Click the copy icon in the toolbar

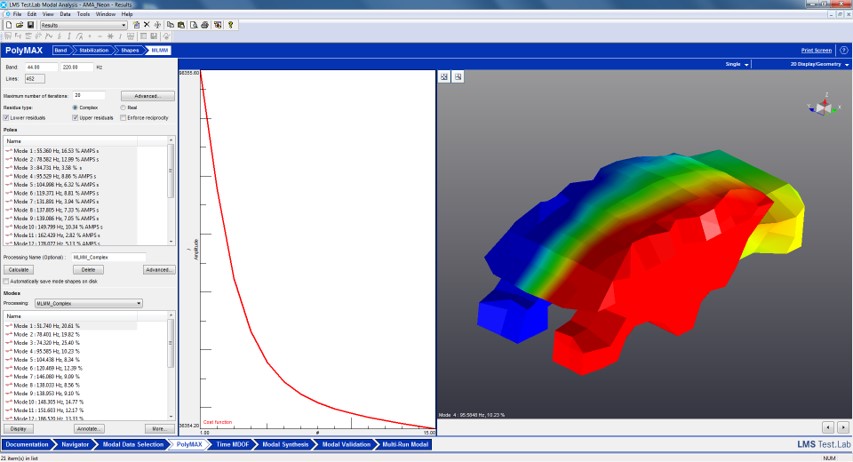[x=170, y=25]
